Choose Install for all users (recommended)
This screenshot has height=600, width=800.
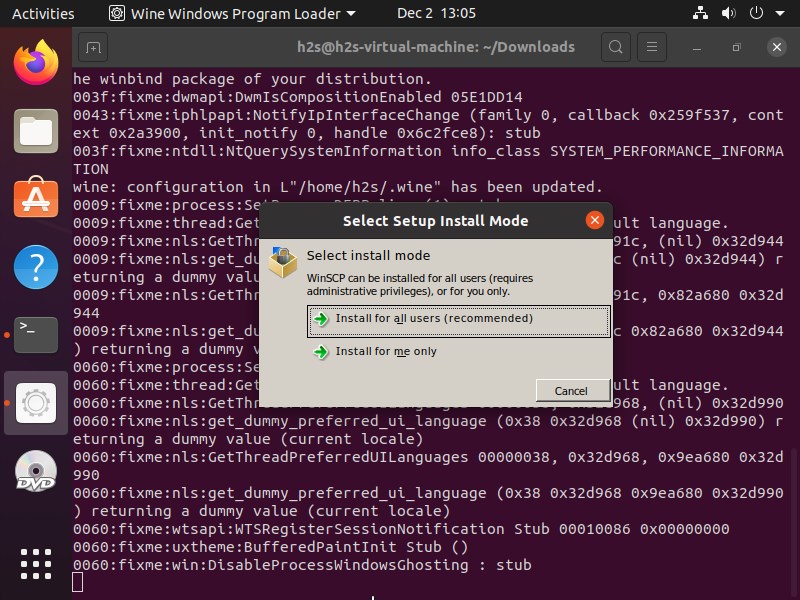(x=458, y=321)
